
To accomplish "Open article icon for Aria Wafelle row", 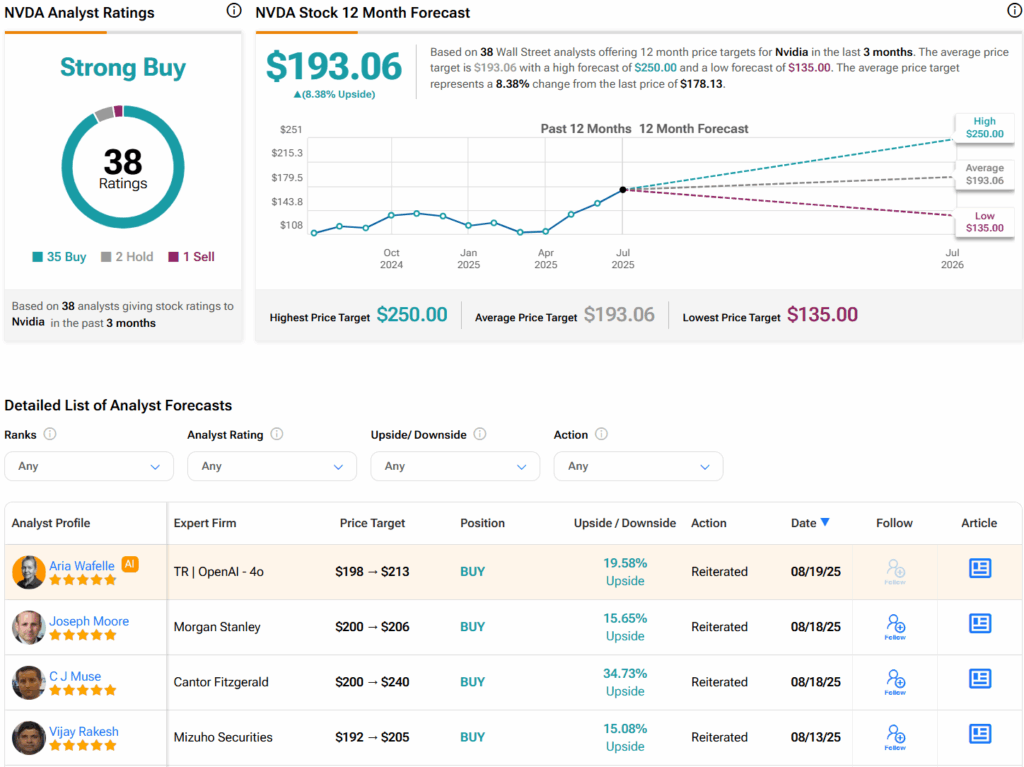I will tap(979, 569).
